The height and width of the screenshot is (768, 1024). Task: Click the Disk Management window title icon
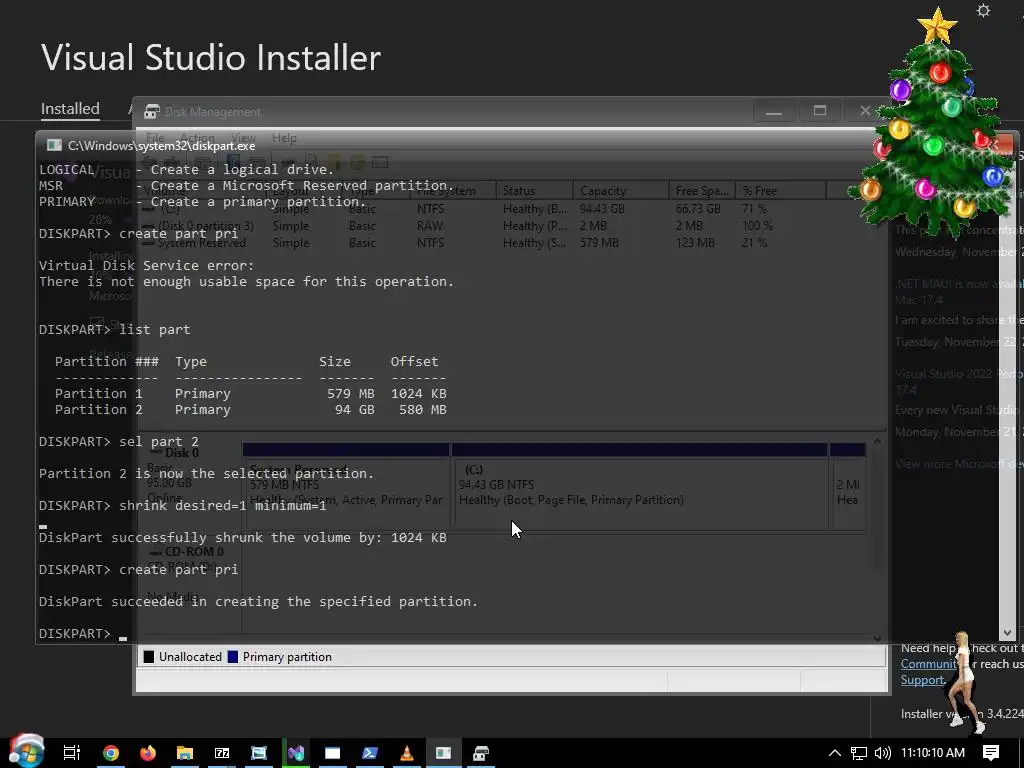[152, 112]
